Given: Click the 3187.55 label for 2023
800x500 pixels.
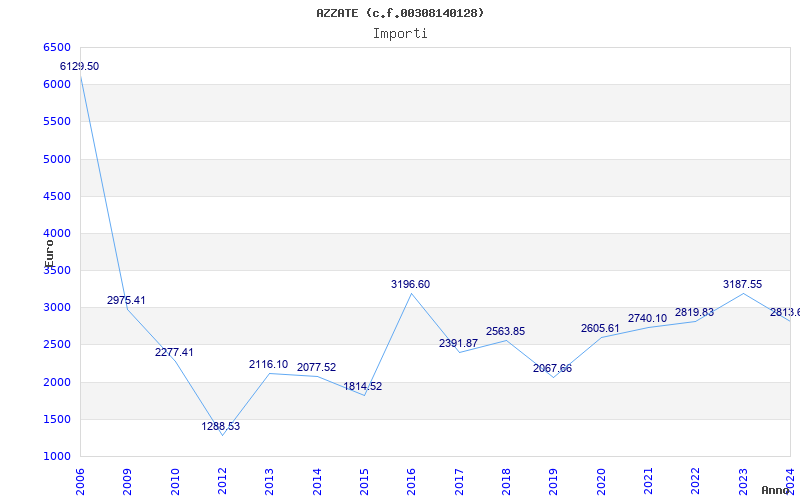Looking at the screenshot, I should (x=742, y=284).
